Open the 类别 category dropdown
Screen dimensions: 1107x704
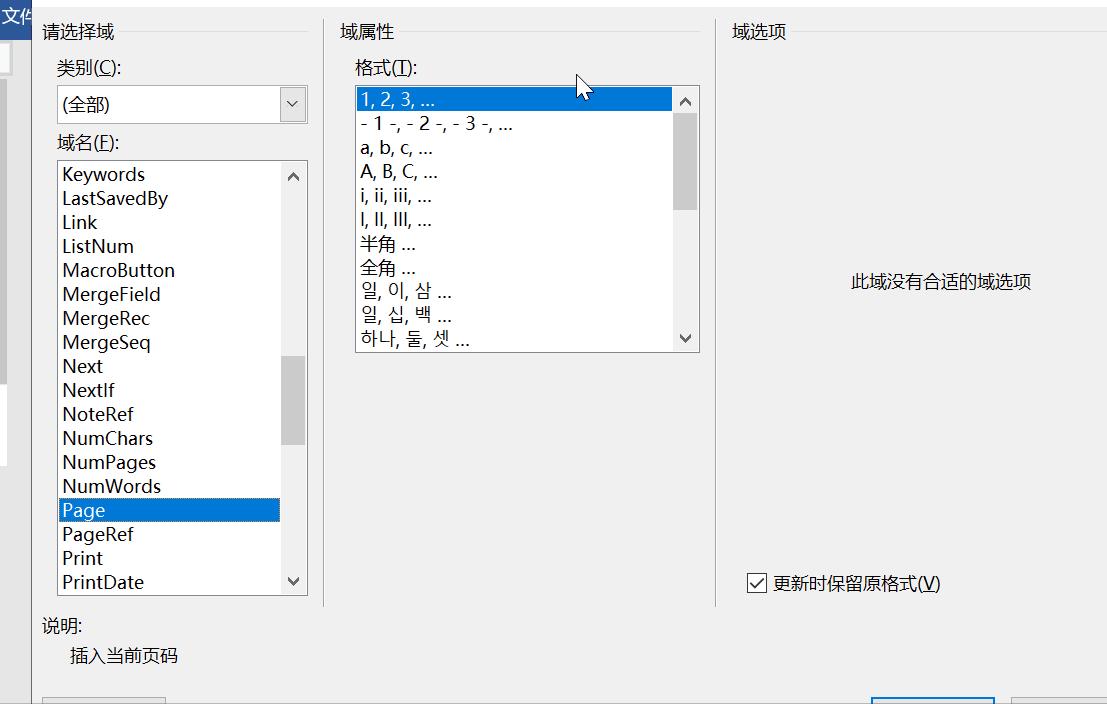click(292, 104)
